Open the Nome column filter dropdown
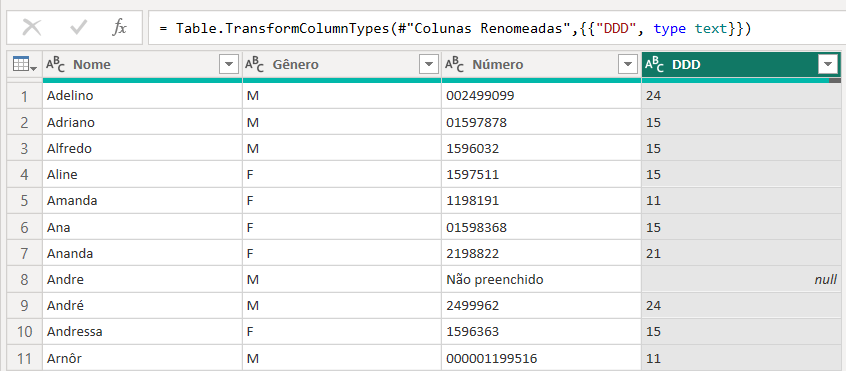This screenshot has width=846, height=371. (x=229, y=65)
